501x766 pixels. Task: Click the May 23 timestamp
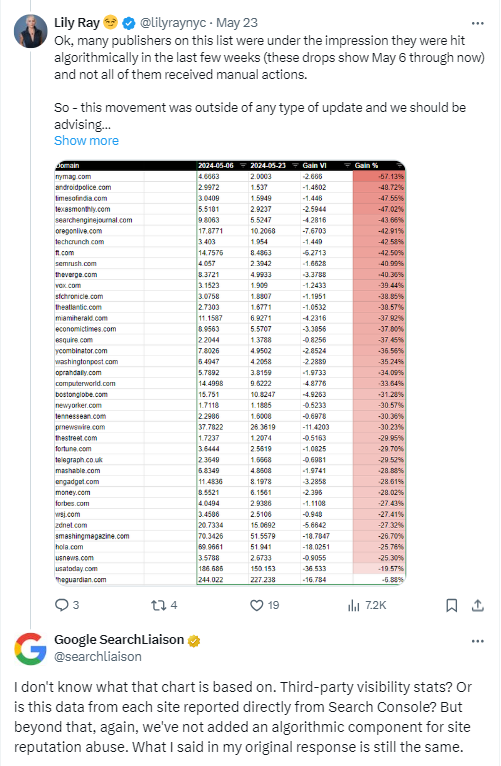tap(237, 23)
